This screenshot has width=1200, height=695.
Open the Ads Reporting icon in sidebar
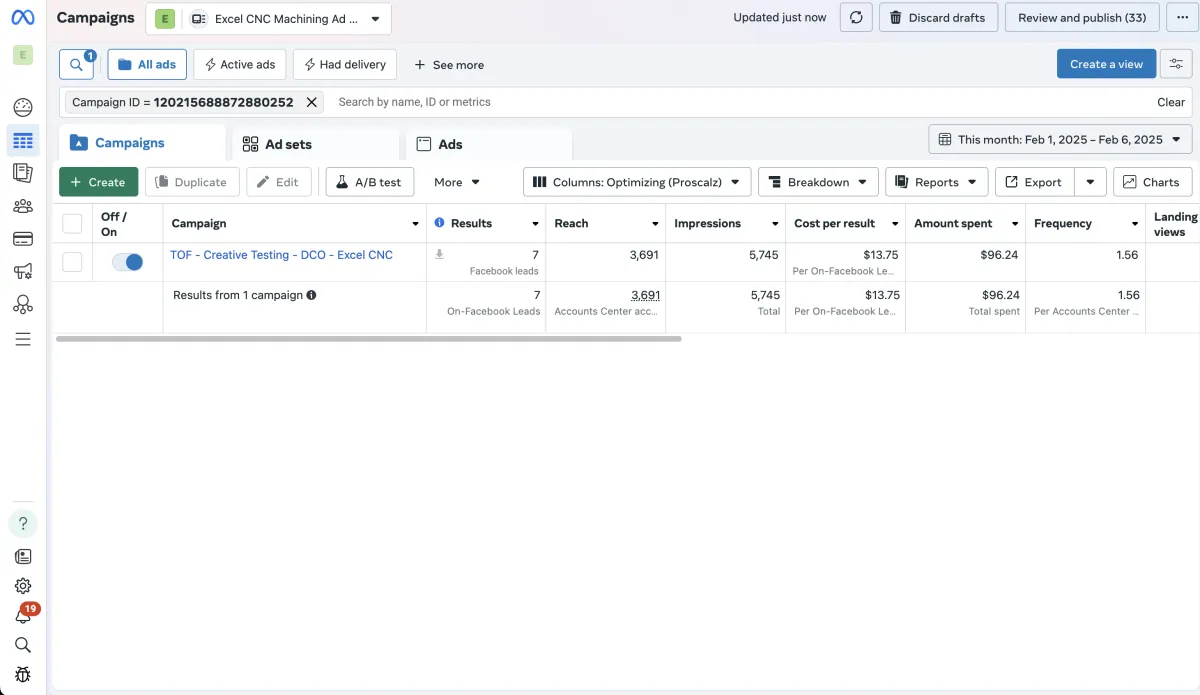(23, 173)
